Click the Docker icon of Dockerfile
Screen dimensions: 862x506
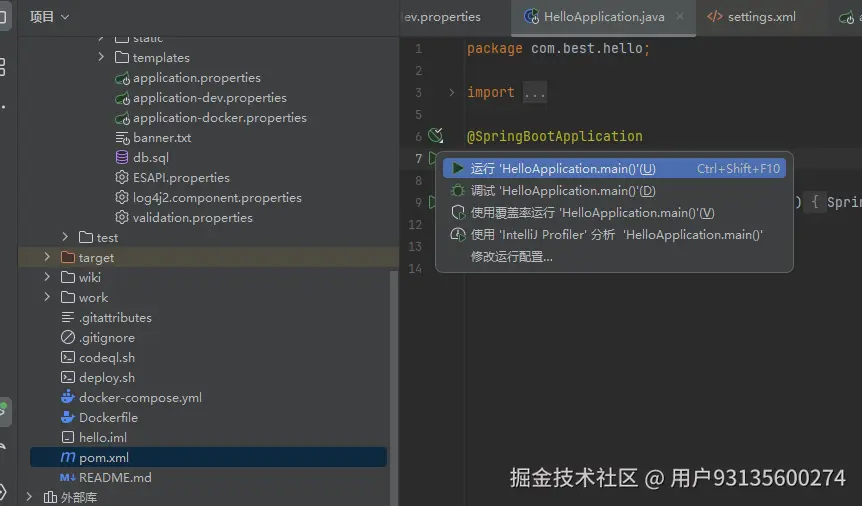68,417
